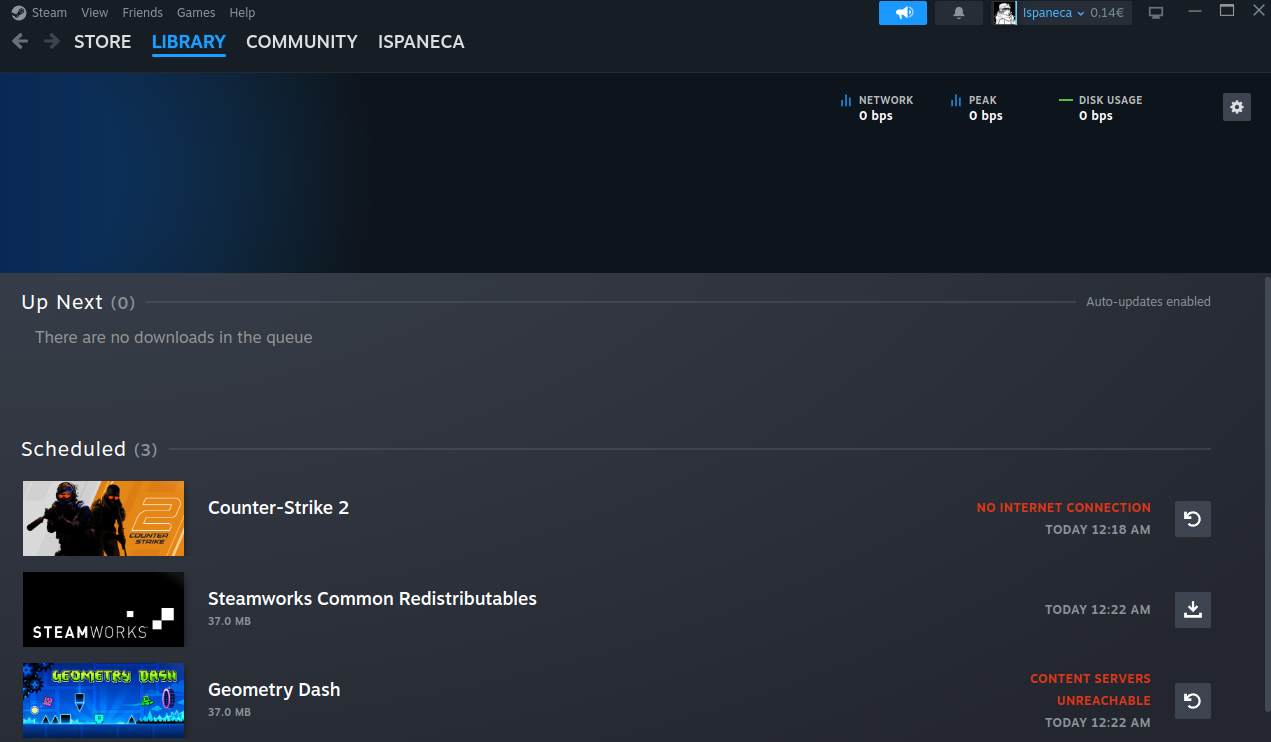This screenshot has height=742, width=1271.
Task: Click the Counter-Strike 2 title
Action: point(278,507)
